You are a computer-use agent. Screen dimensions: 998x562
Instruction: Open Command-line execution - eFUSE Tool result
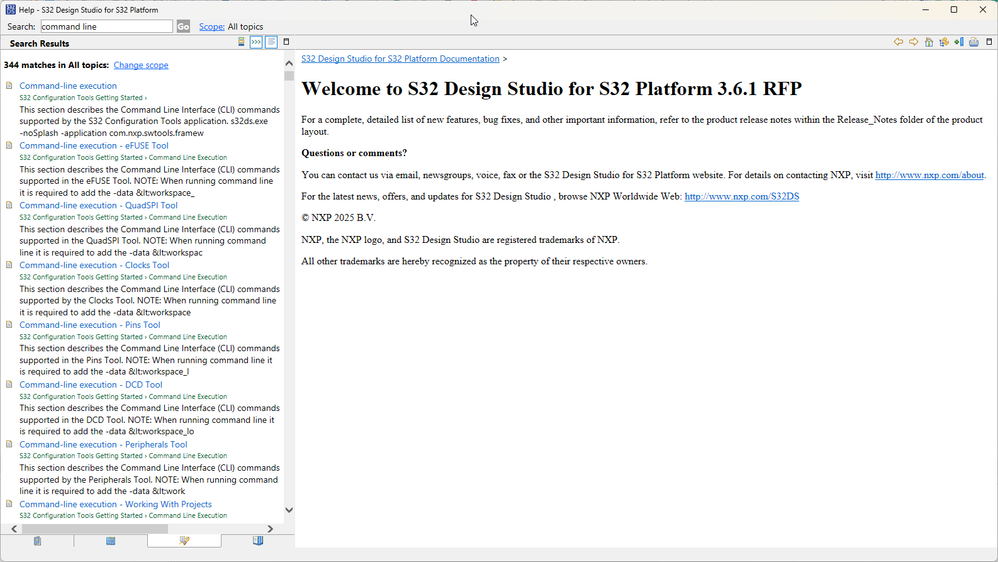click(94, 146)
